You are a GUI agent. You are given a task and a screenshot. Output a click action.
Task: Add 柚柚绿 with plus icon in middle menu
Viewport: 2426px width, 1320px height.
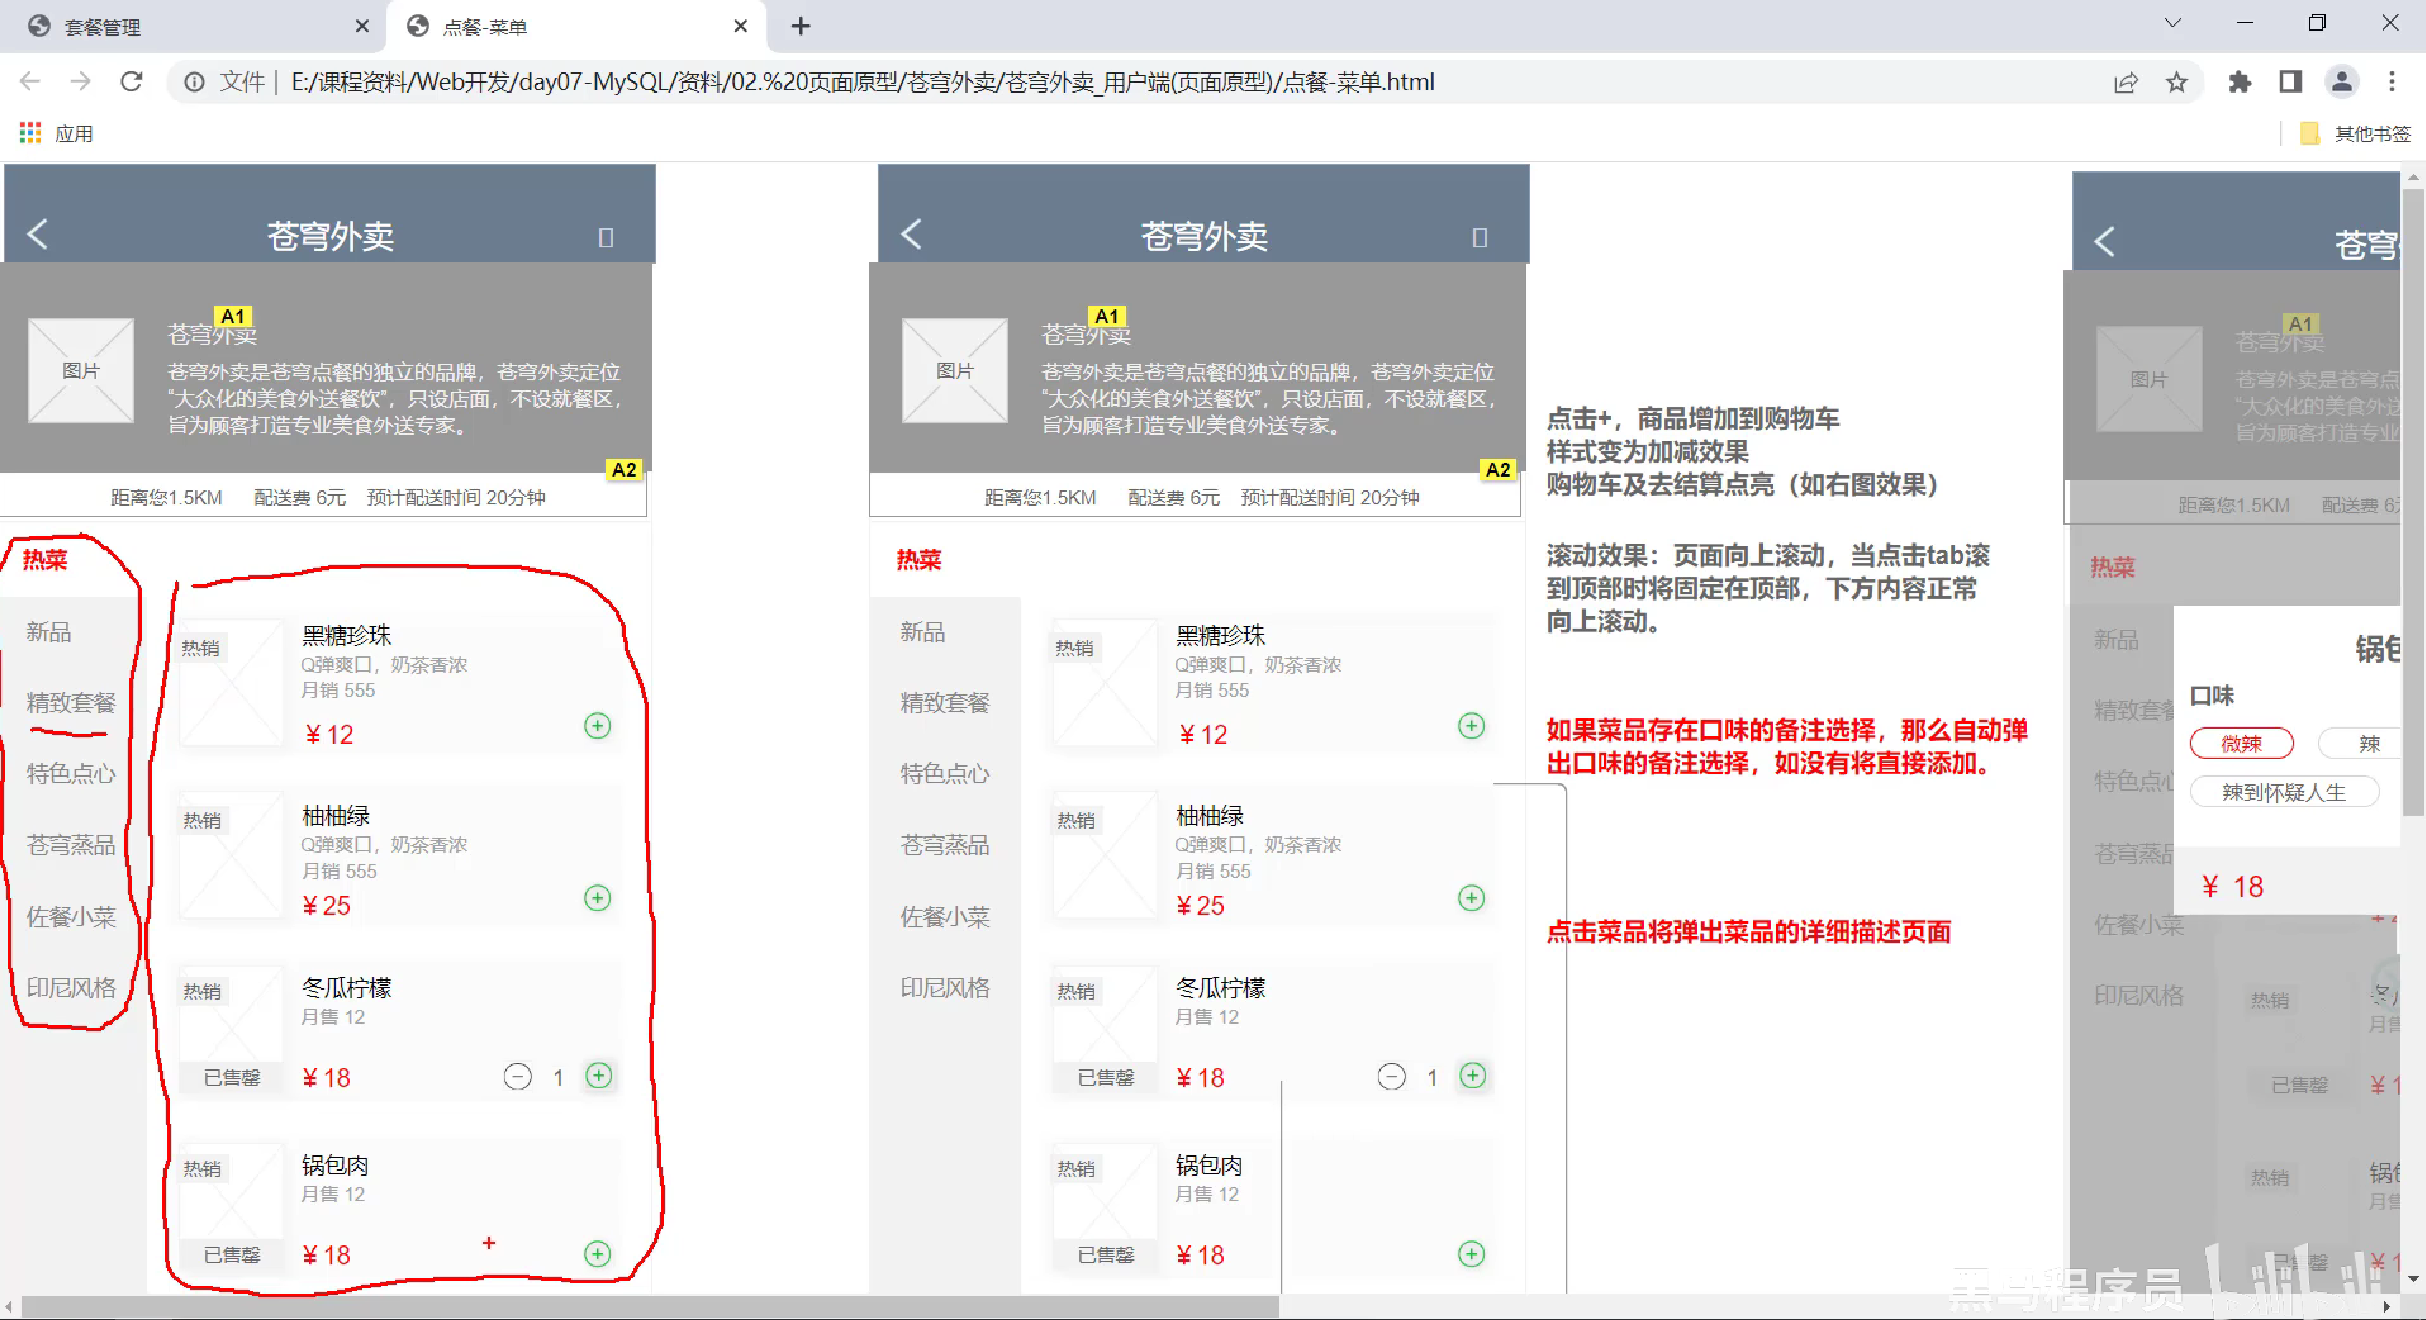tap(1471, 898)
